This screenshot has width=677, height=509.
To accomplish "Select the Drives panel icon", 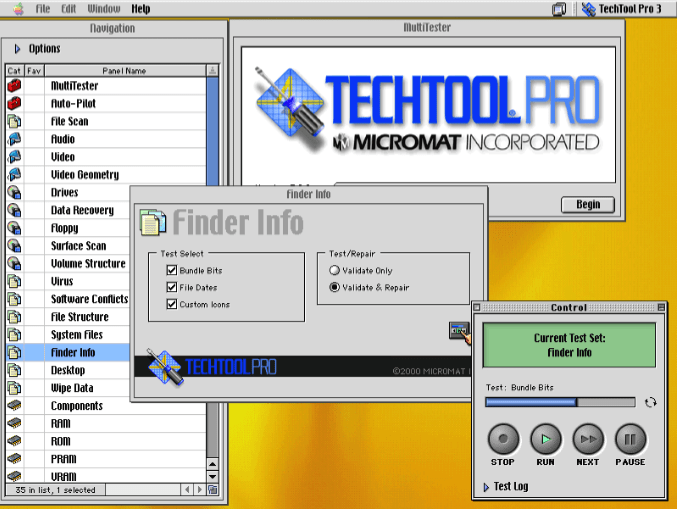I will [x=14, y=192].
